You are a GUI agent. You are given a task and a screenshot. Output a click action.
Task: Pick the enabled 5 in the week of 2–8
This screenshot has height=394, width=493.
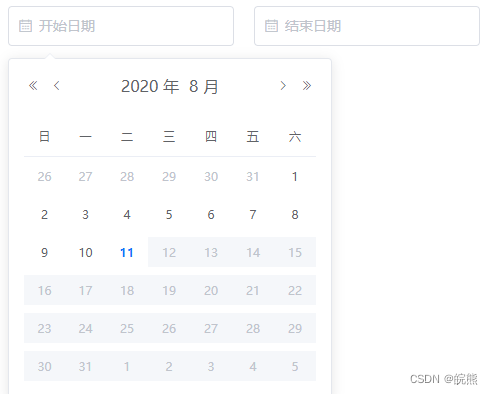pos(169,214)
